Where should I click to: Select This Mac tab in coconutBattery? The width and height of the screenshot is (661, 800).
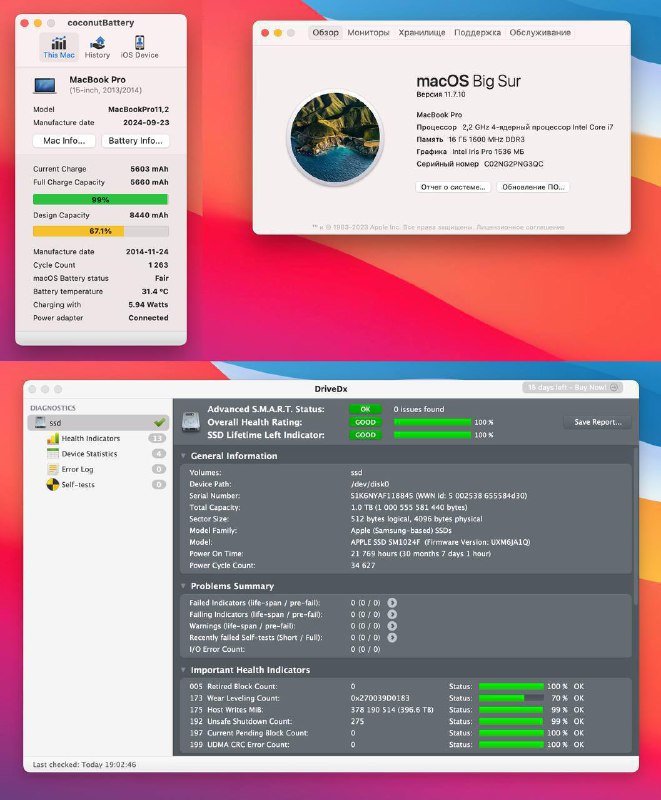(x=59, y=47)
